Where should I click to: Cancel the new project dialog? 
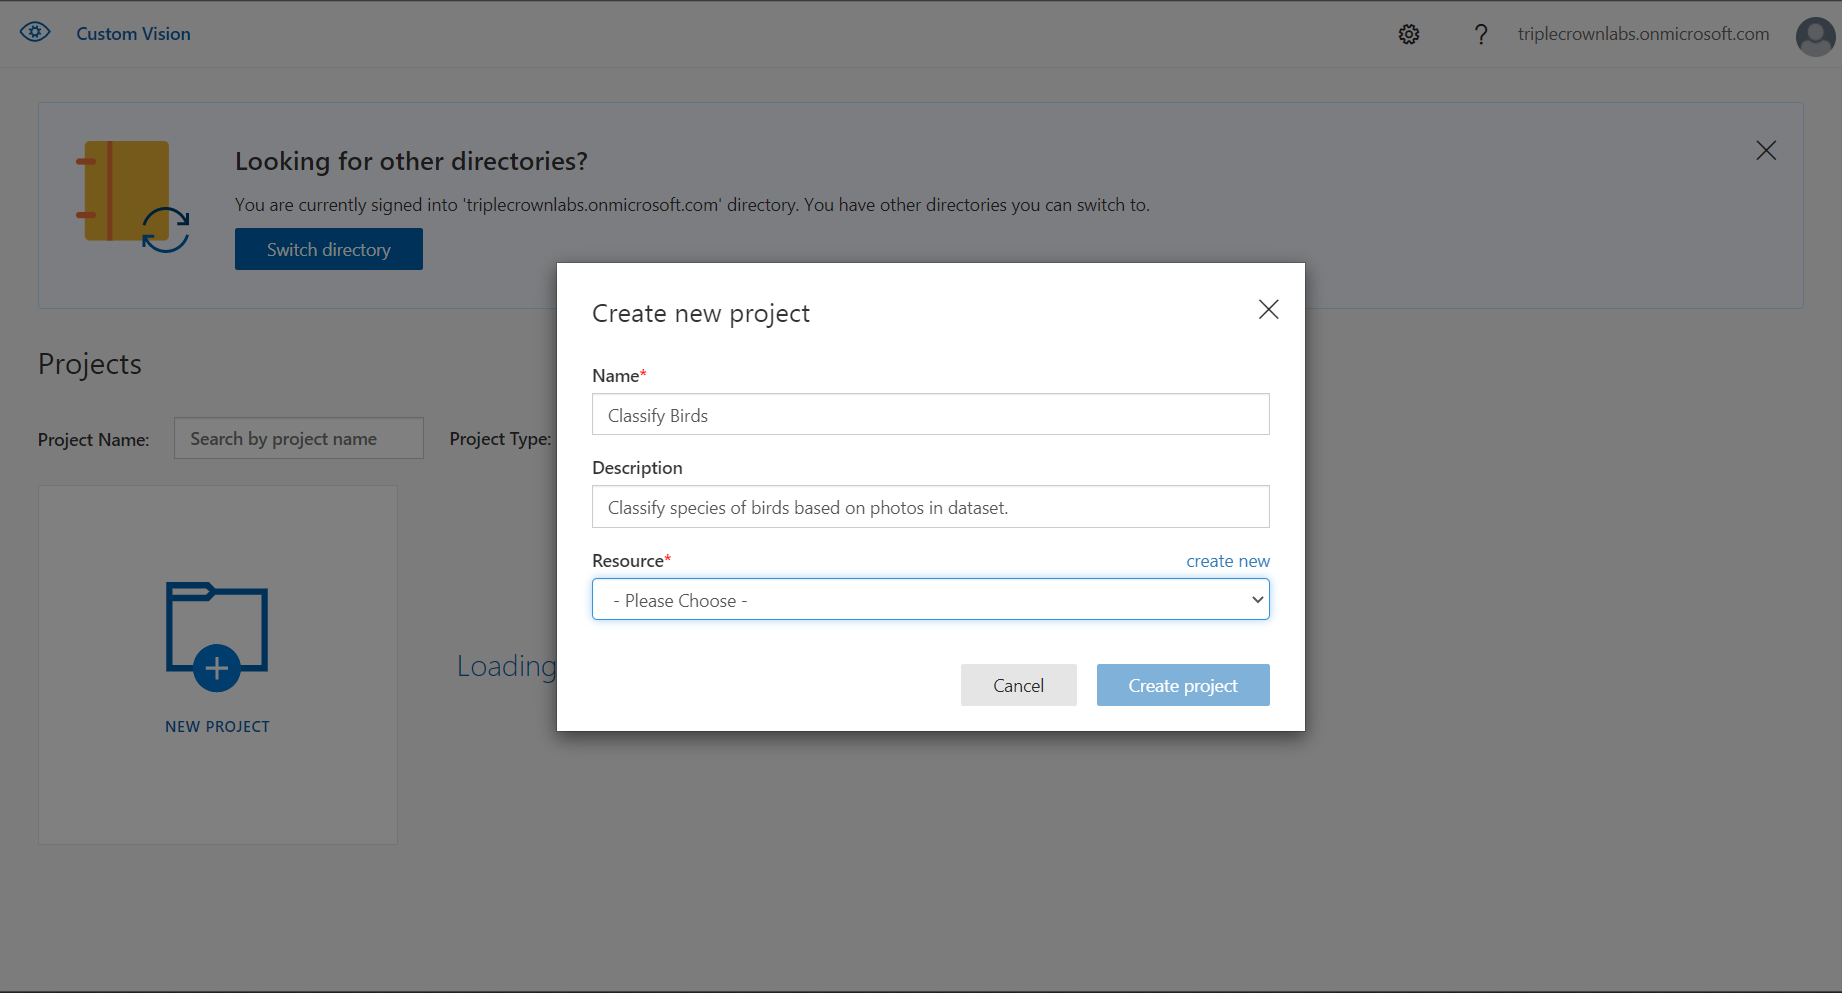1018,685
